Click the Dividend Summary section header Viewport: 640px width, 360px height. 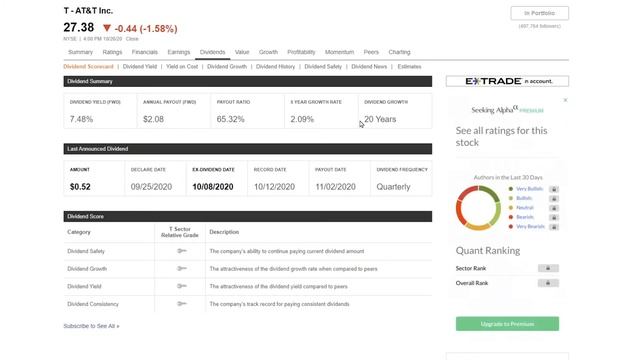pyautogui.click(x=248, y=81)
